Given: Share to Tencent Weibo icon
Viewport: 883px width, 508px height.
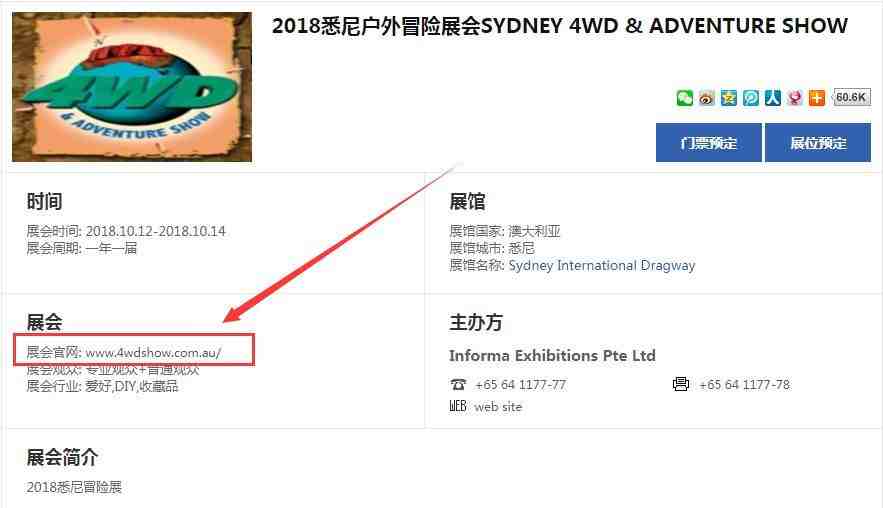Looking at the screenshot, I should pyautogui.click(x=750, y=98).
